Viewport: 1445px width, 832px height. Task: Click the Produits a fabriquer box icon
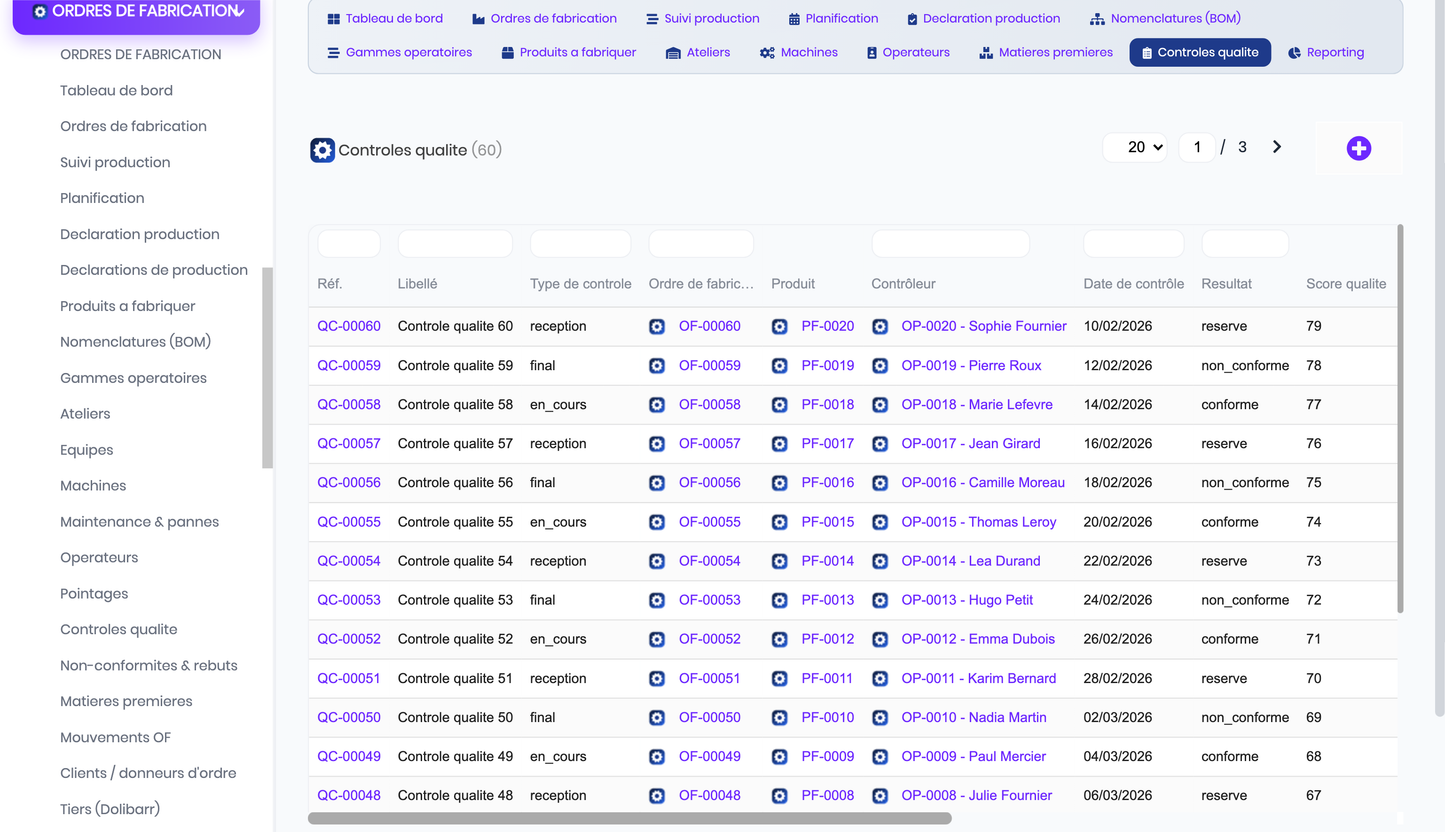tap(508, 53)
